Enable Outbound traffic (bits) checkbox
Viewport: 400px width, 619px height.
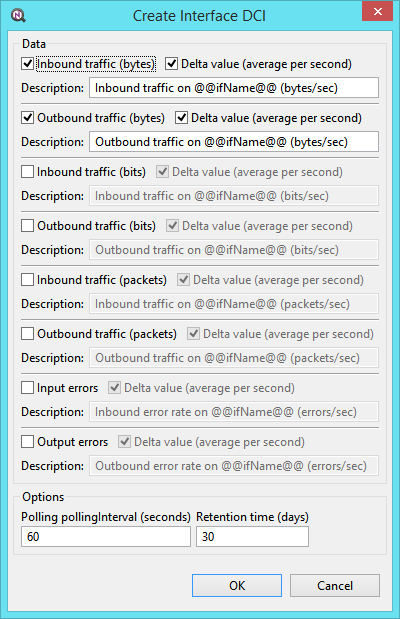[27, 226]
